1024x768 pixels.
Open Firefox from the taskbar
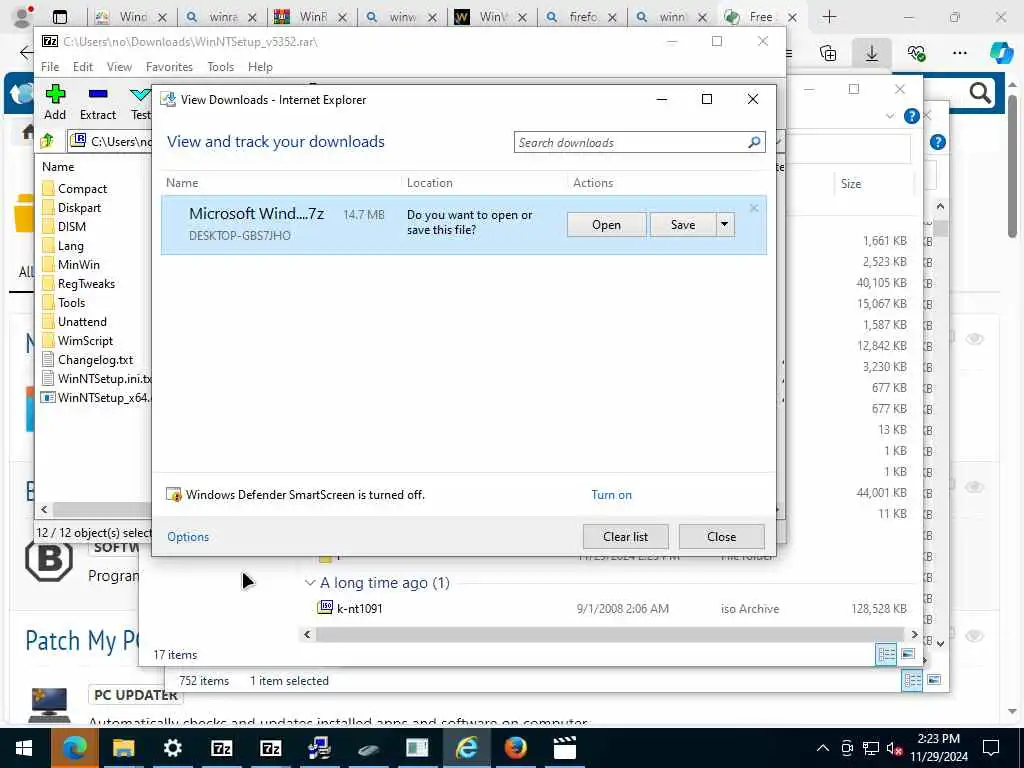tap(515, 748)
